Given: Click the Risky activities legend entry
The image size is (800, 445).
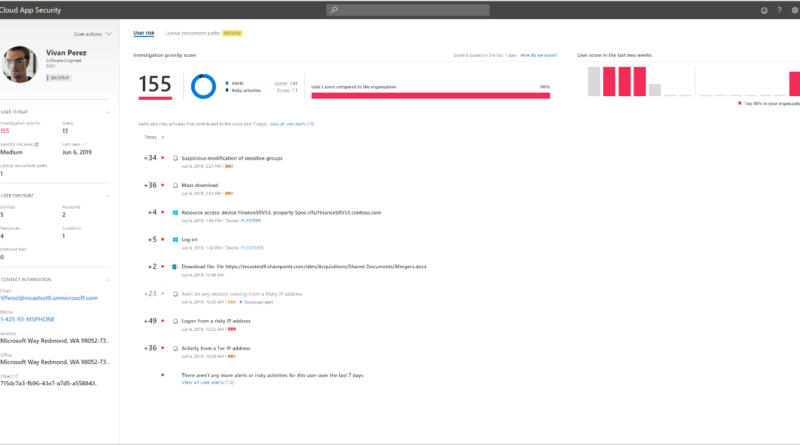Looking at the screenshot, I should tap(261, 90).
